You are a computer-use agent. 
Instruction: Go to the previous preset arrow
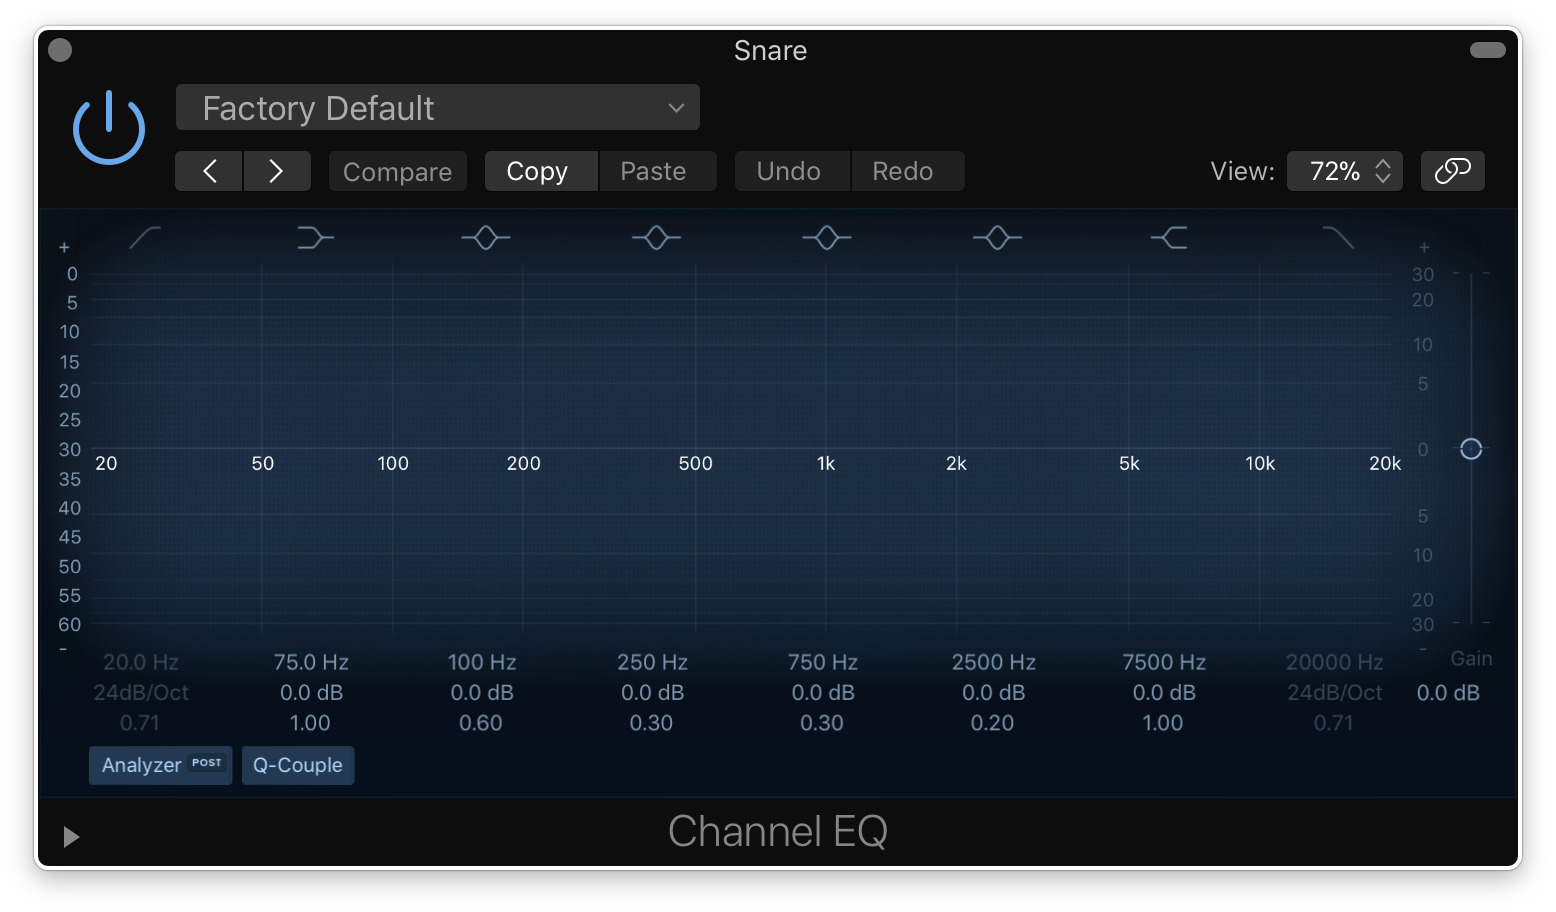click(209, 171)
